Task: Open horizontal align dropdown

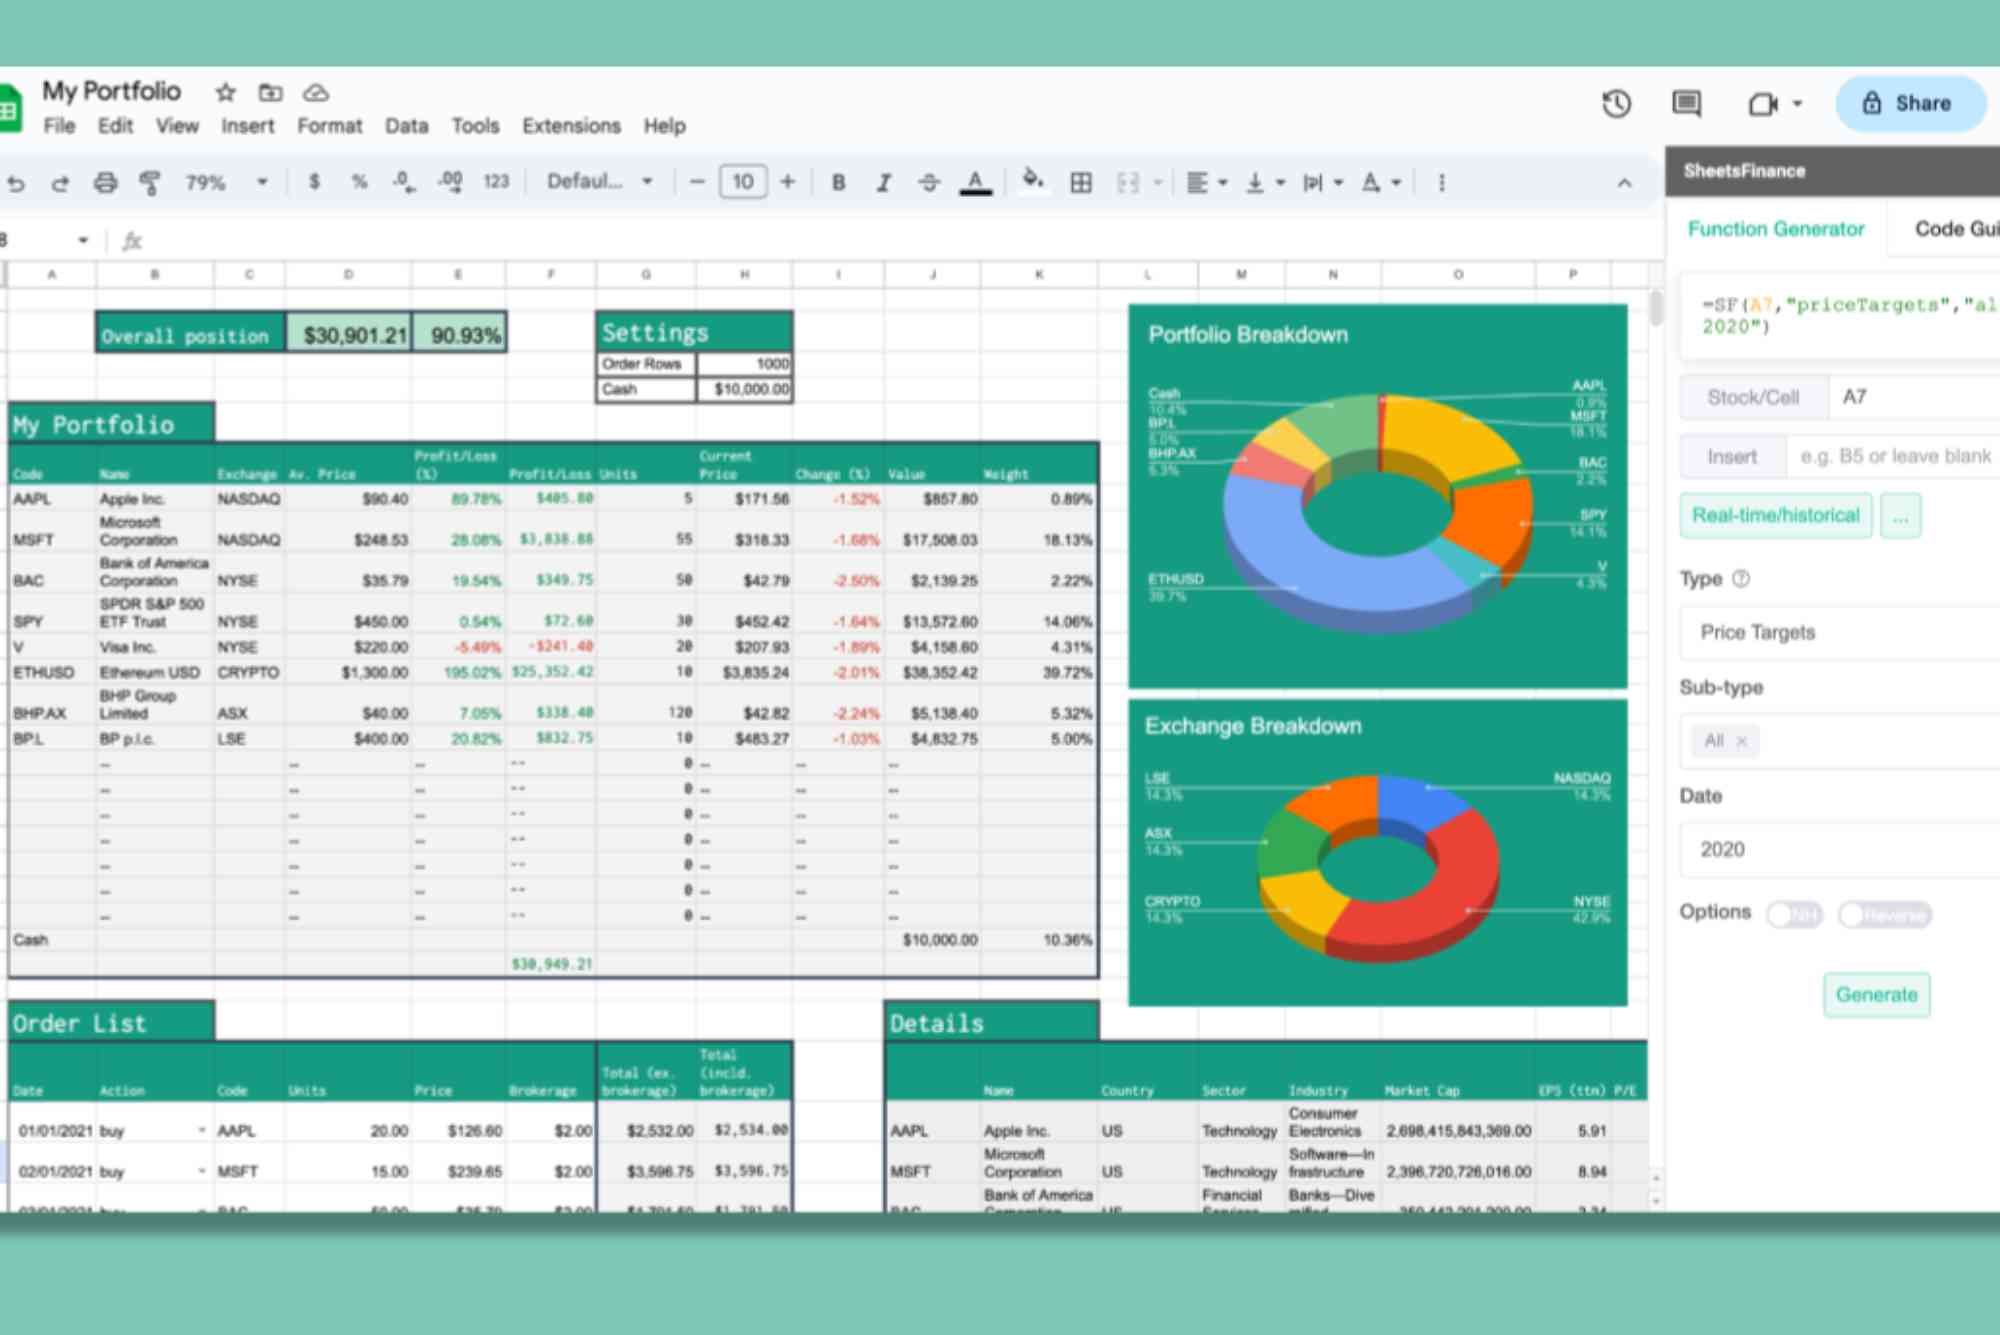Action: (1207, 183)
